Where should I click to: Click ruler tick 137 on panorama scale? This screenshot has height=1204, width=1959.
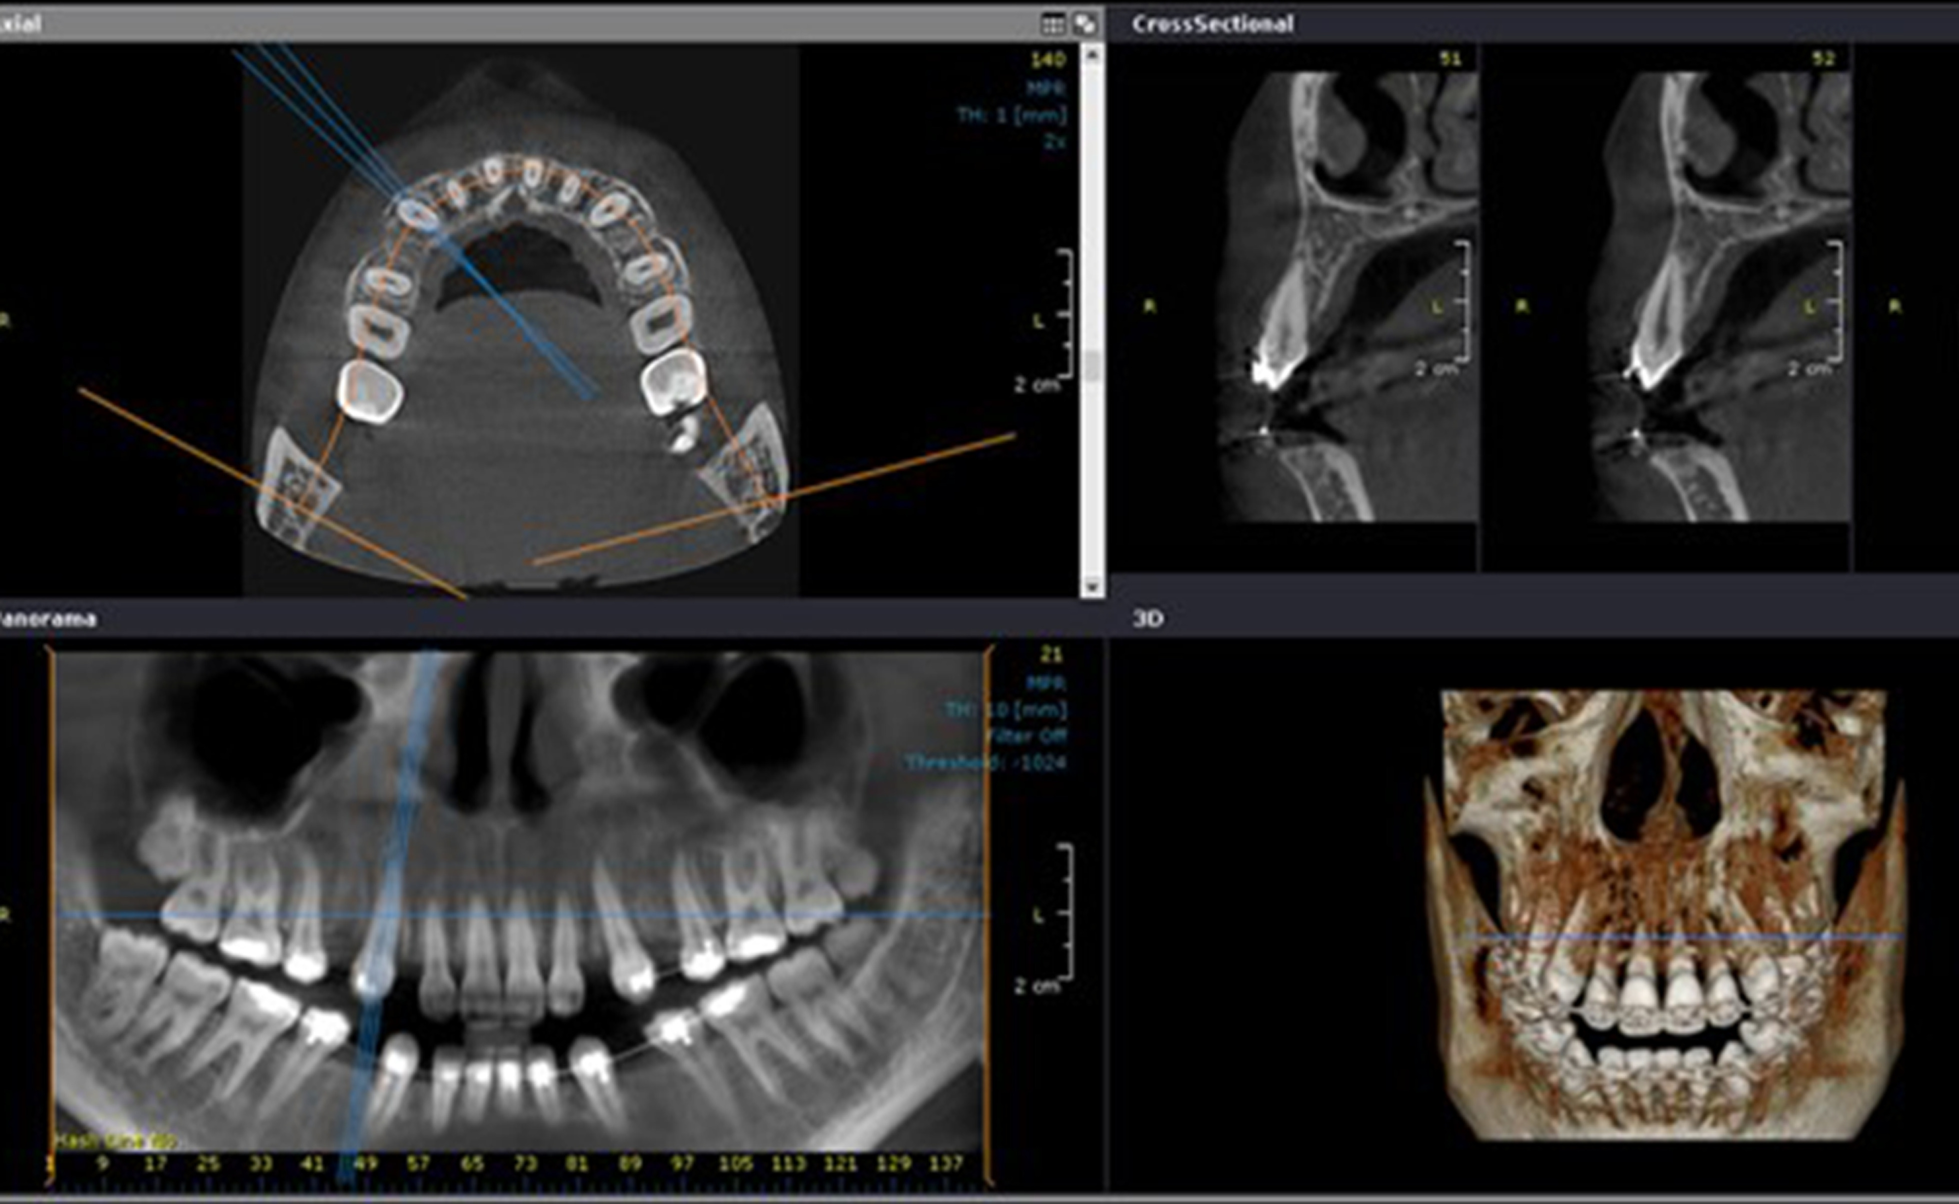[x=945, y=1164]
